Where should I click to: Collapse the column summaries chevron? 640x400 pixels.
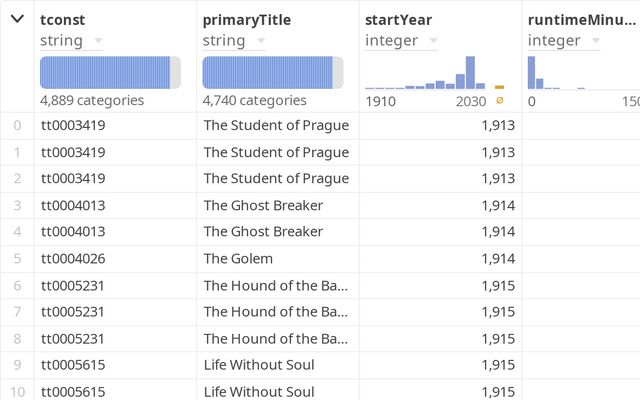17,19
